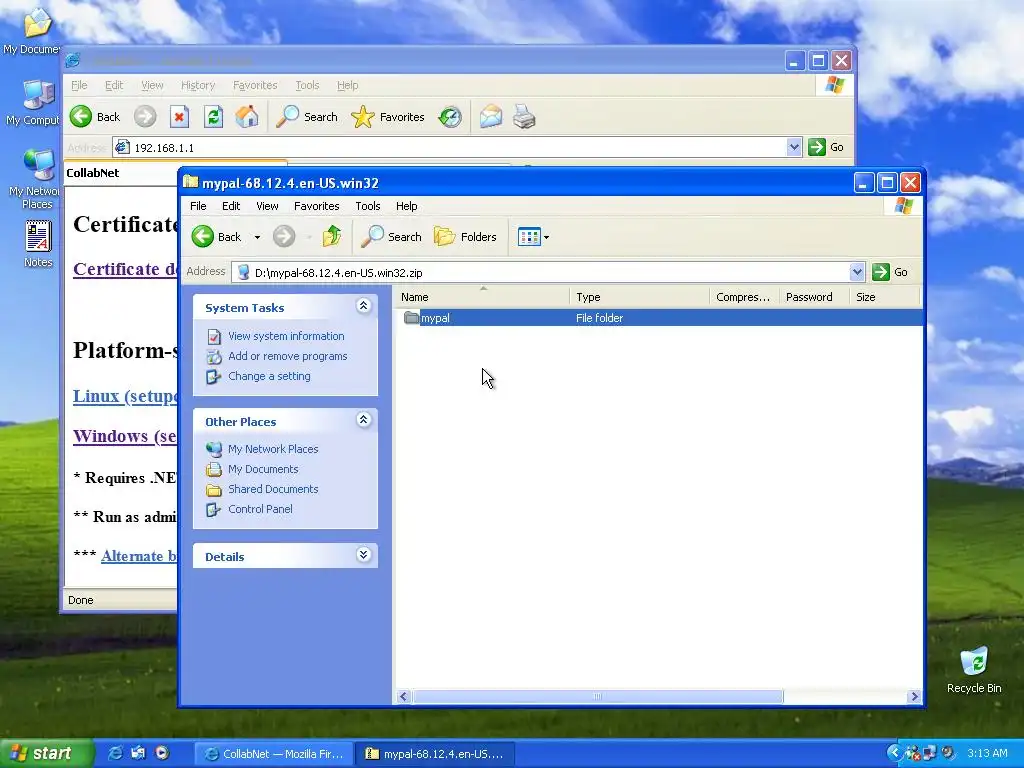The image size is (1024, 768).
Task: Sort by Password column header
Action: [x=814, y=297]
